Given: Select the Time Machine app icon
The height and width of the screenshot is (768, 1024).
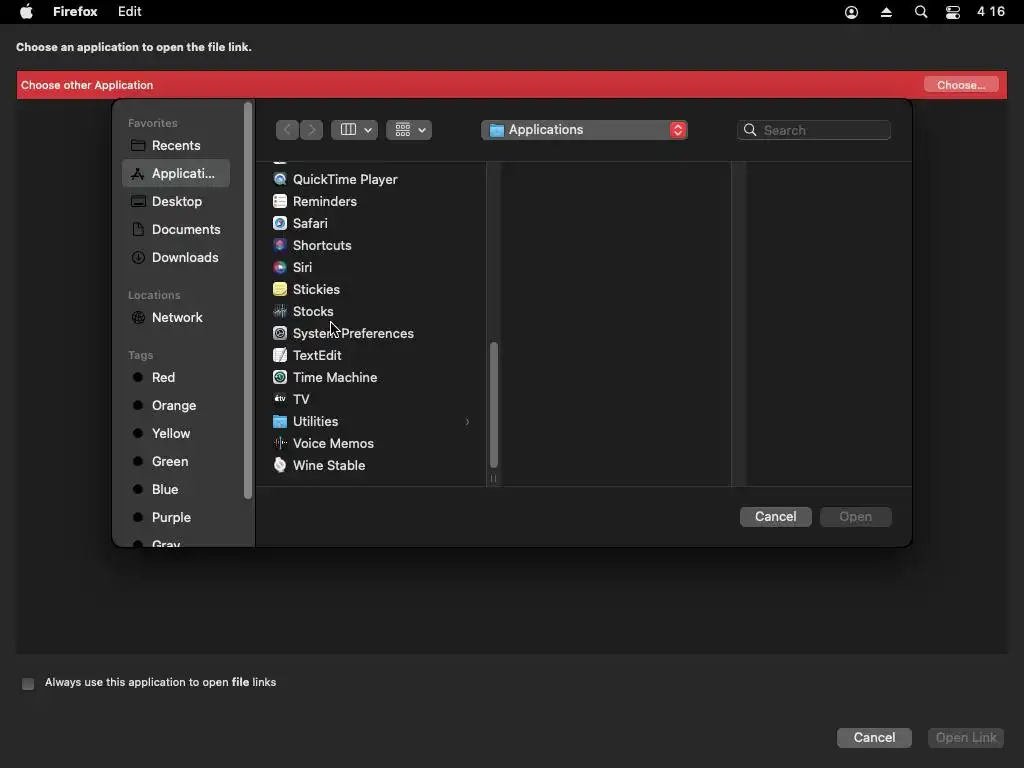Looking at the screenshot, I should 280,377.
